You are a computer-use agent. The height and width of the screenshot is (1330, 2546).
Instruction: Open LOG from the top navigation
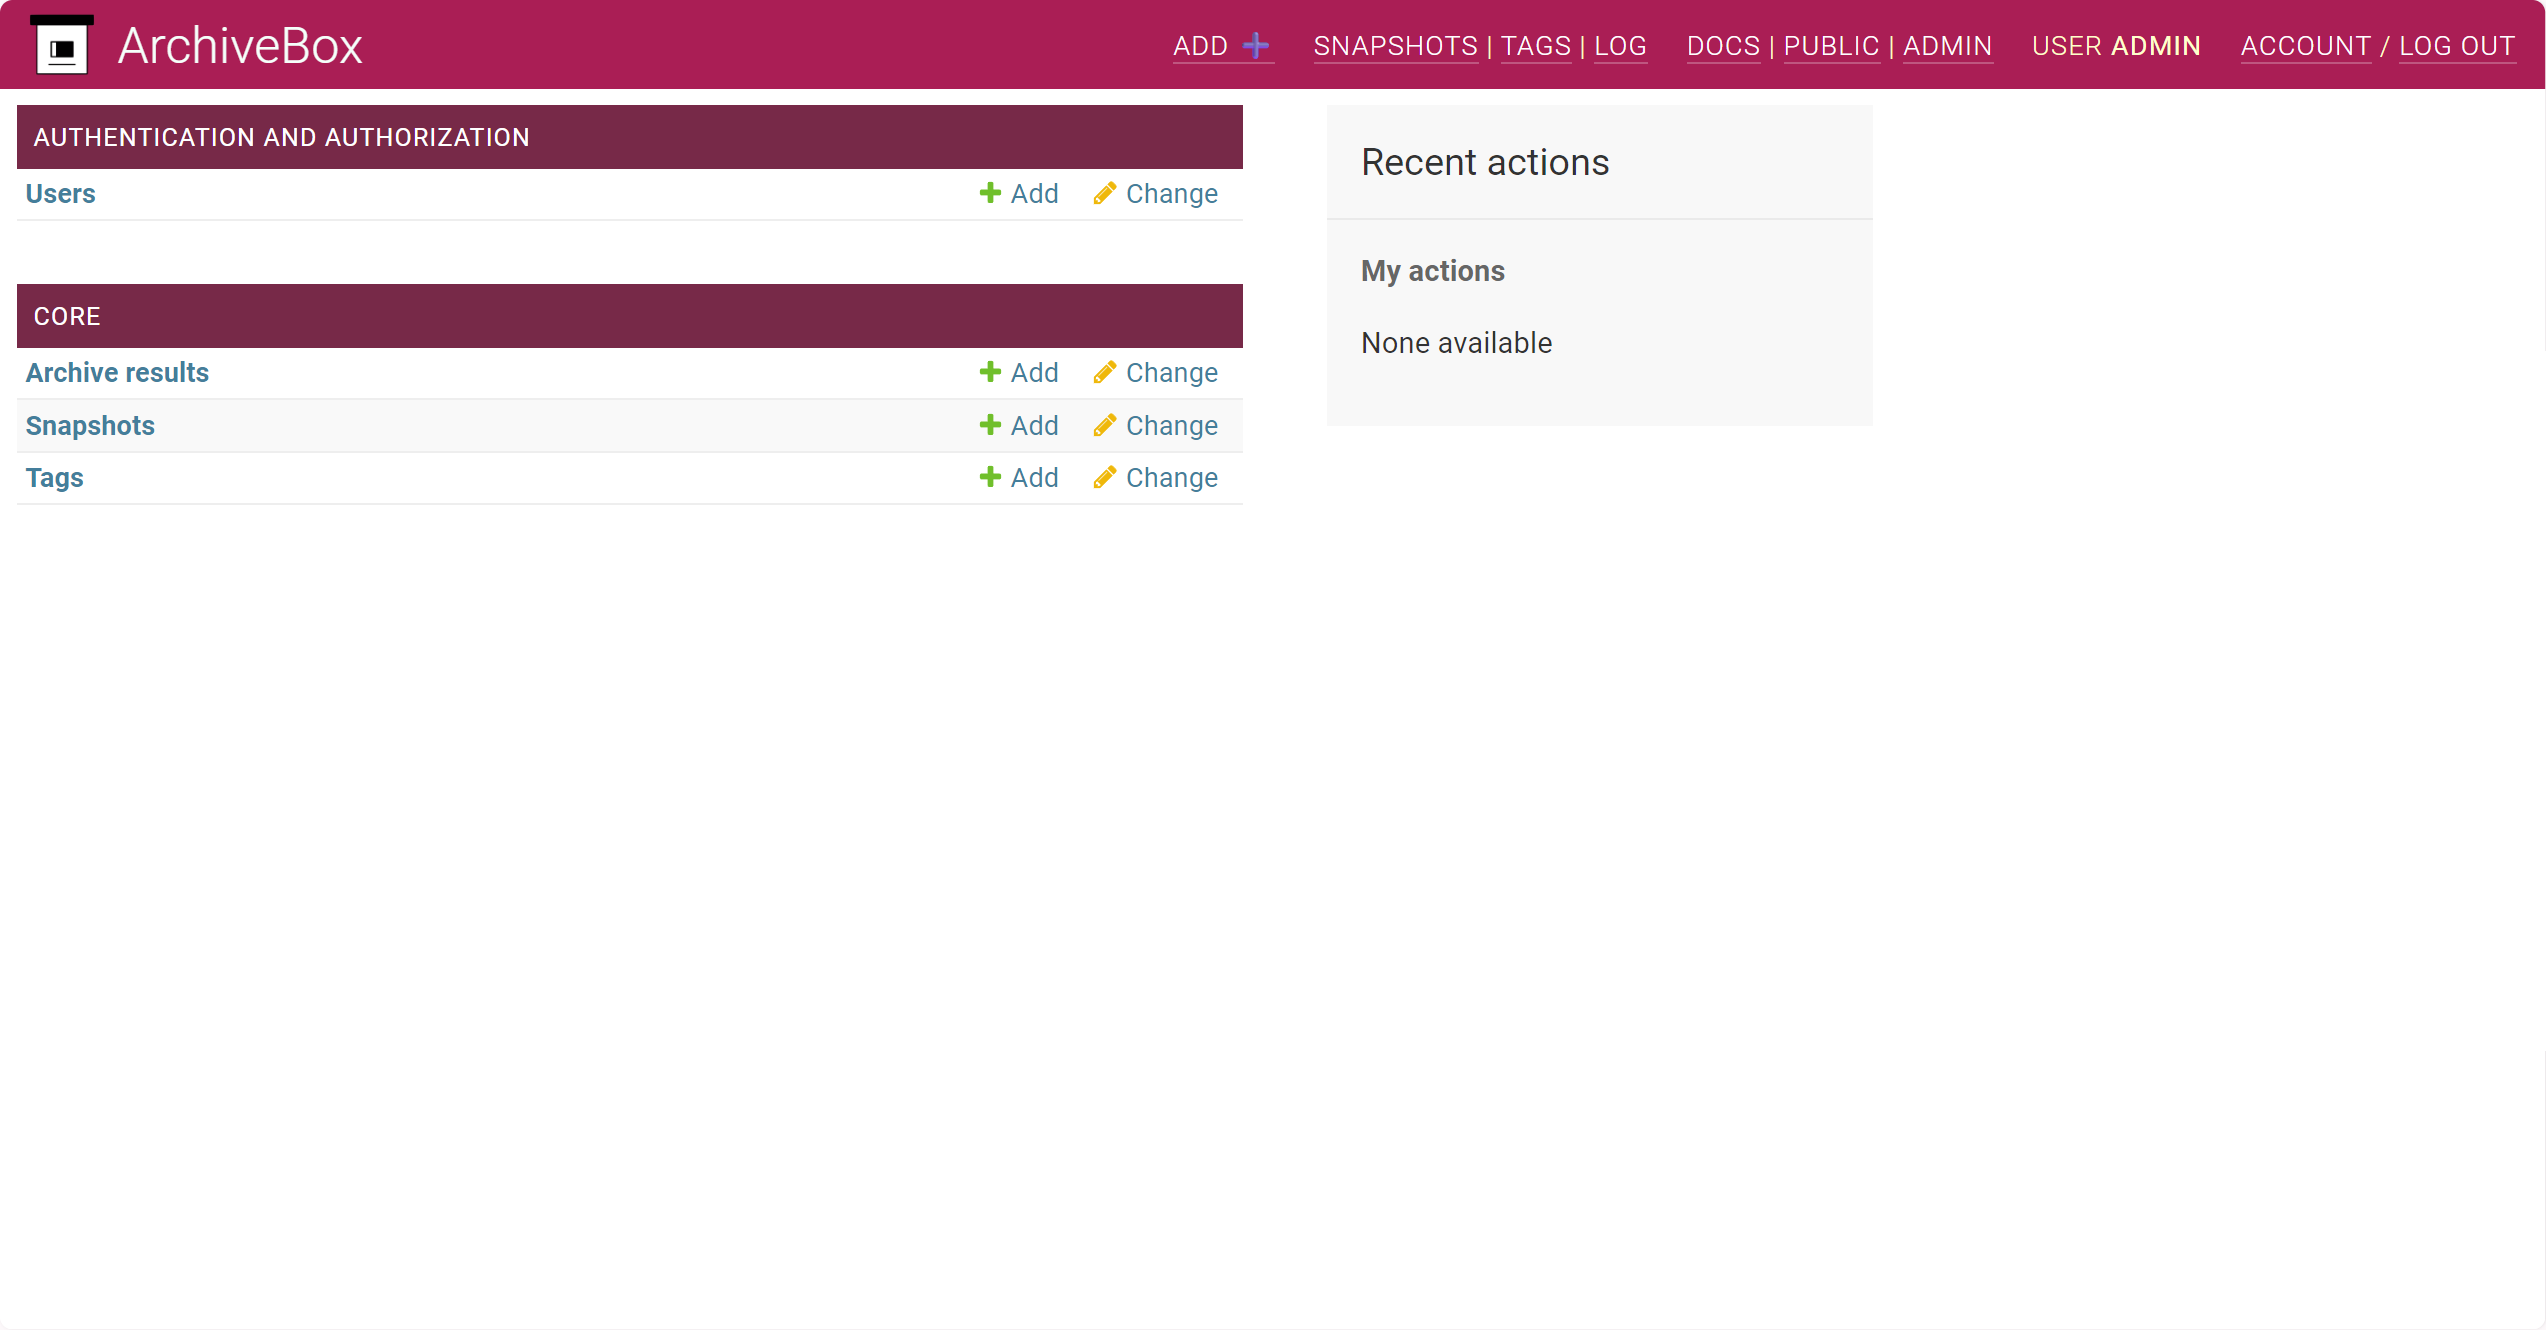(1620, 46)
